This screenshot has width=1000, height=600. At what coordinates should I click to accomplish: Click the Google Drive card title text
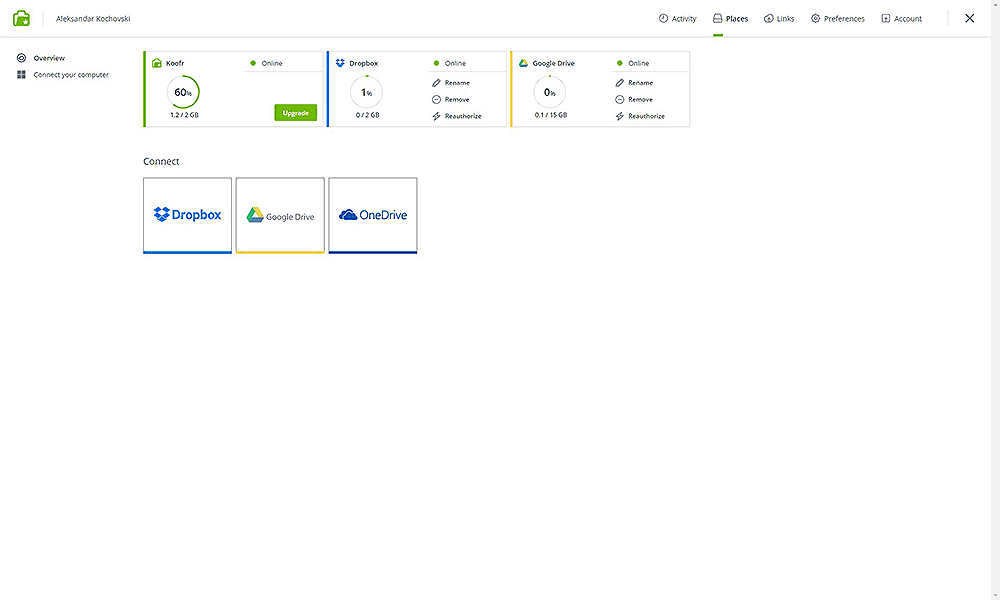pyautogui.click(x=554, y=63)
